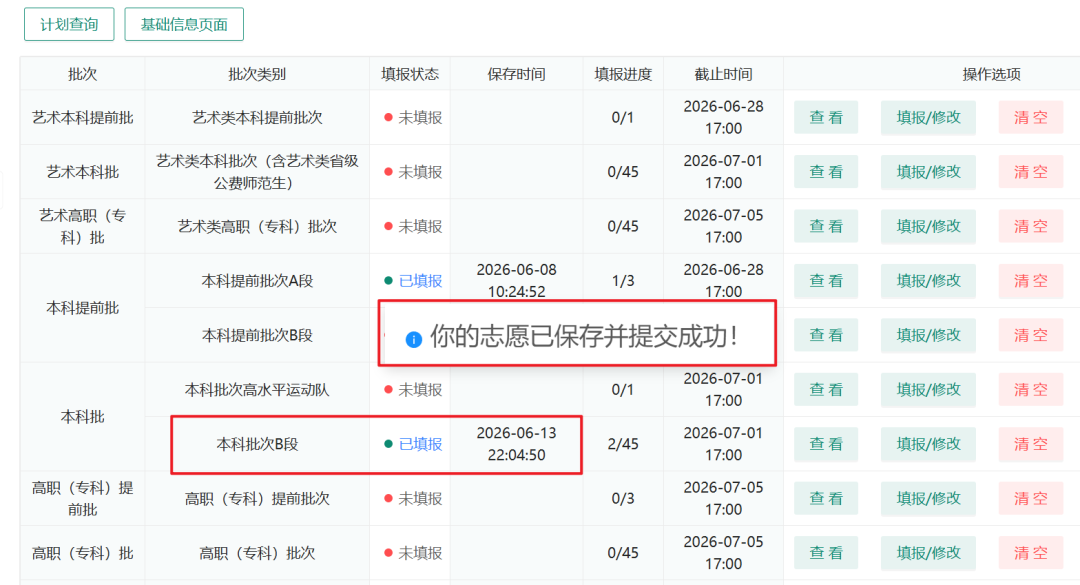Click the 截止时间 column header
The width and height of the screenshot is (1080, 585).
point(723,74)
